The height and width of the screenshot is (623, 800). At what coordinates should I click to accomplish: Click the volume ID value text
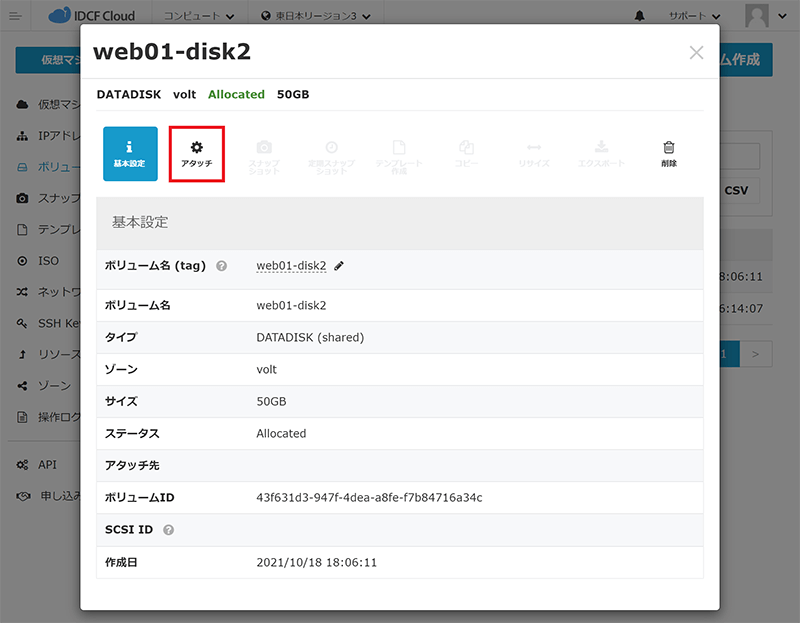click(x=369, y=497)
